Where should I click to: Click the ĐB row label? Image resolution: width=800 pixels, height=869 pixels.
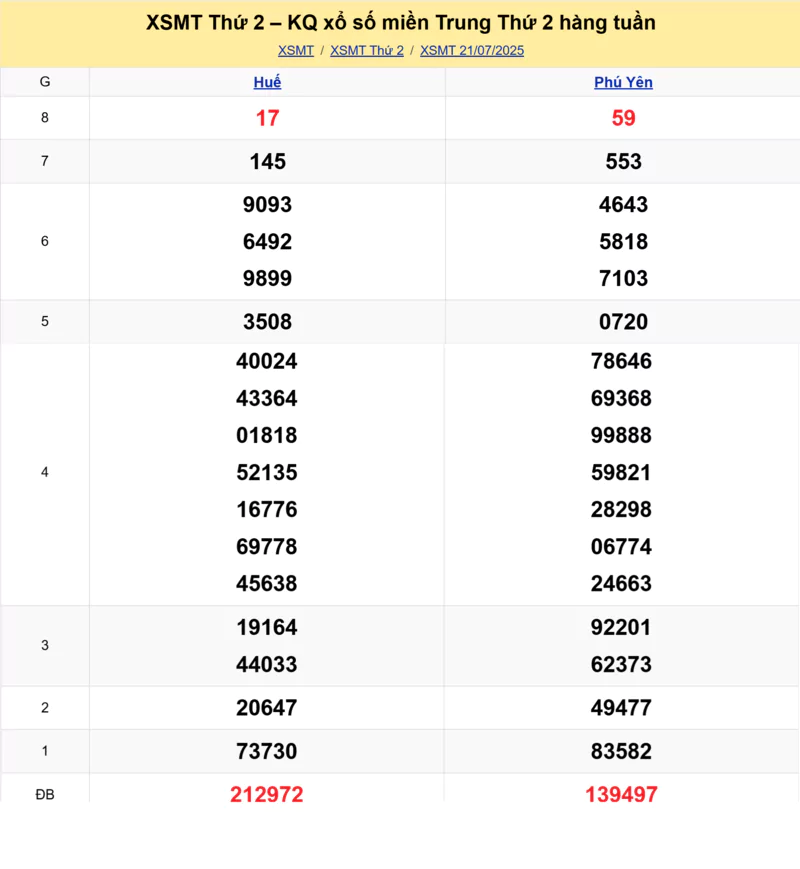pos(45,794)
